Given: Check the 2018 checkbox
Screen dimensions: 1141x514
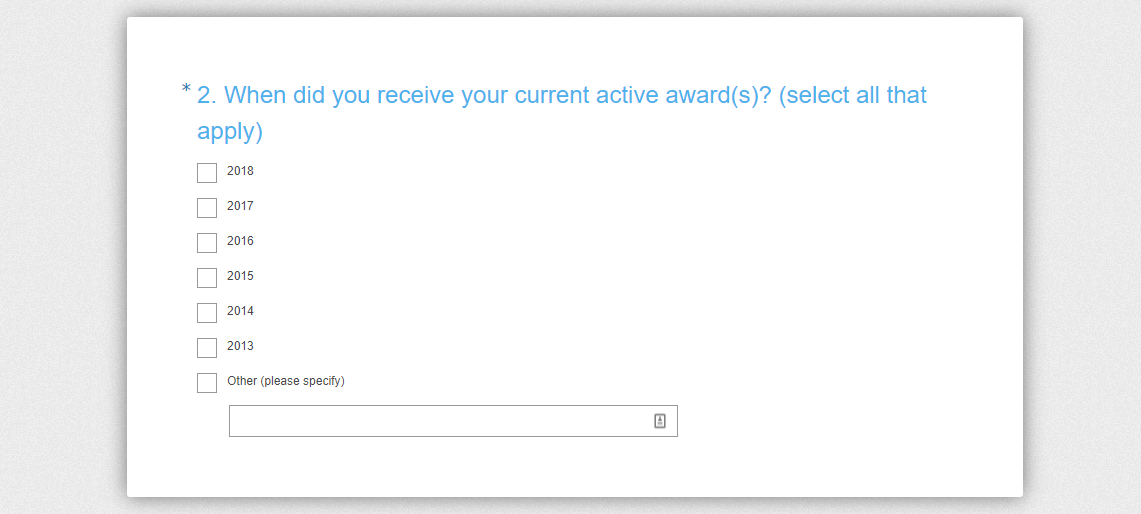Looking at the screenshot, I should (x=207, y=173).
